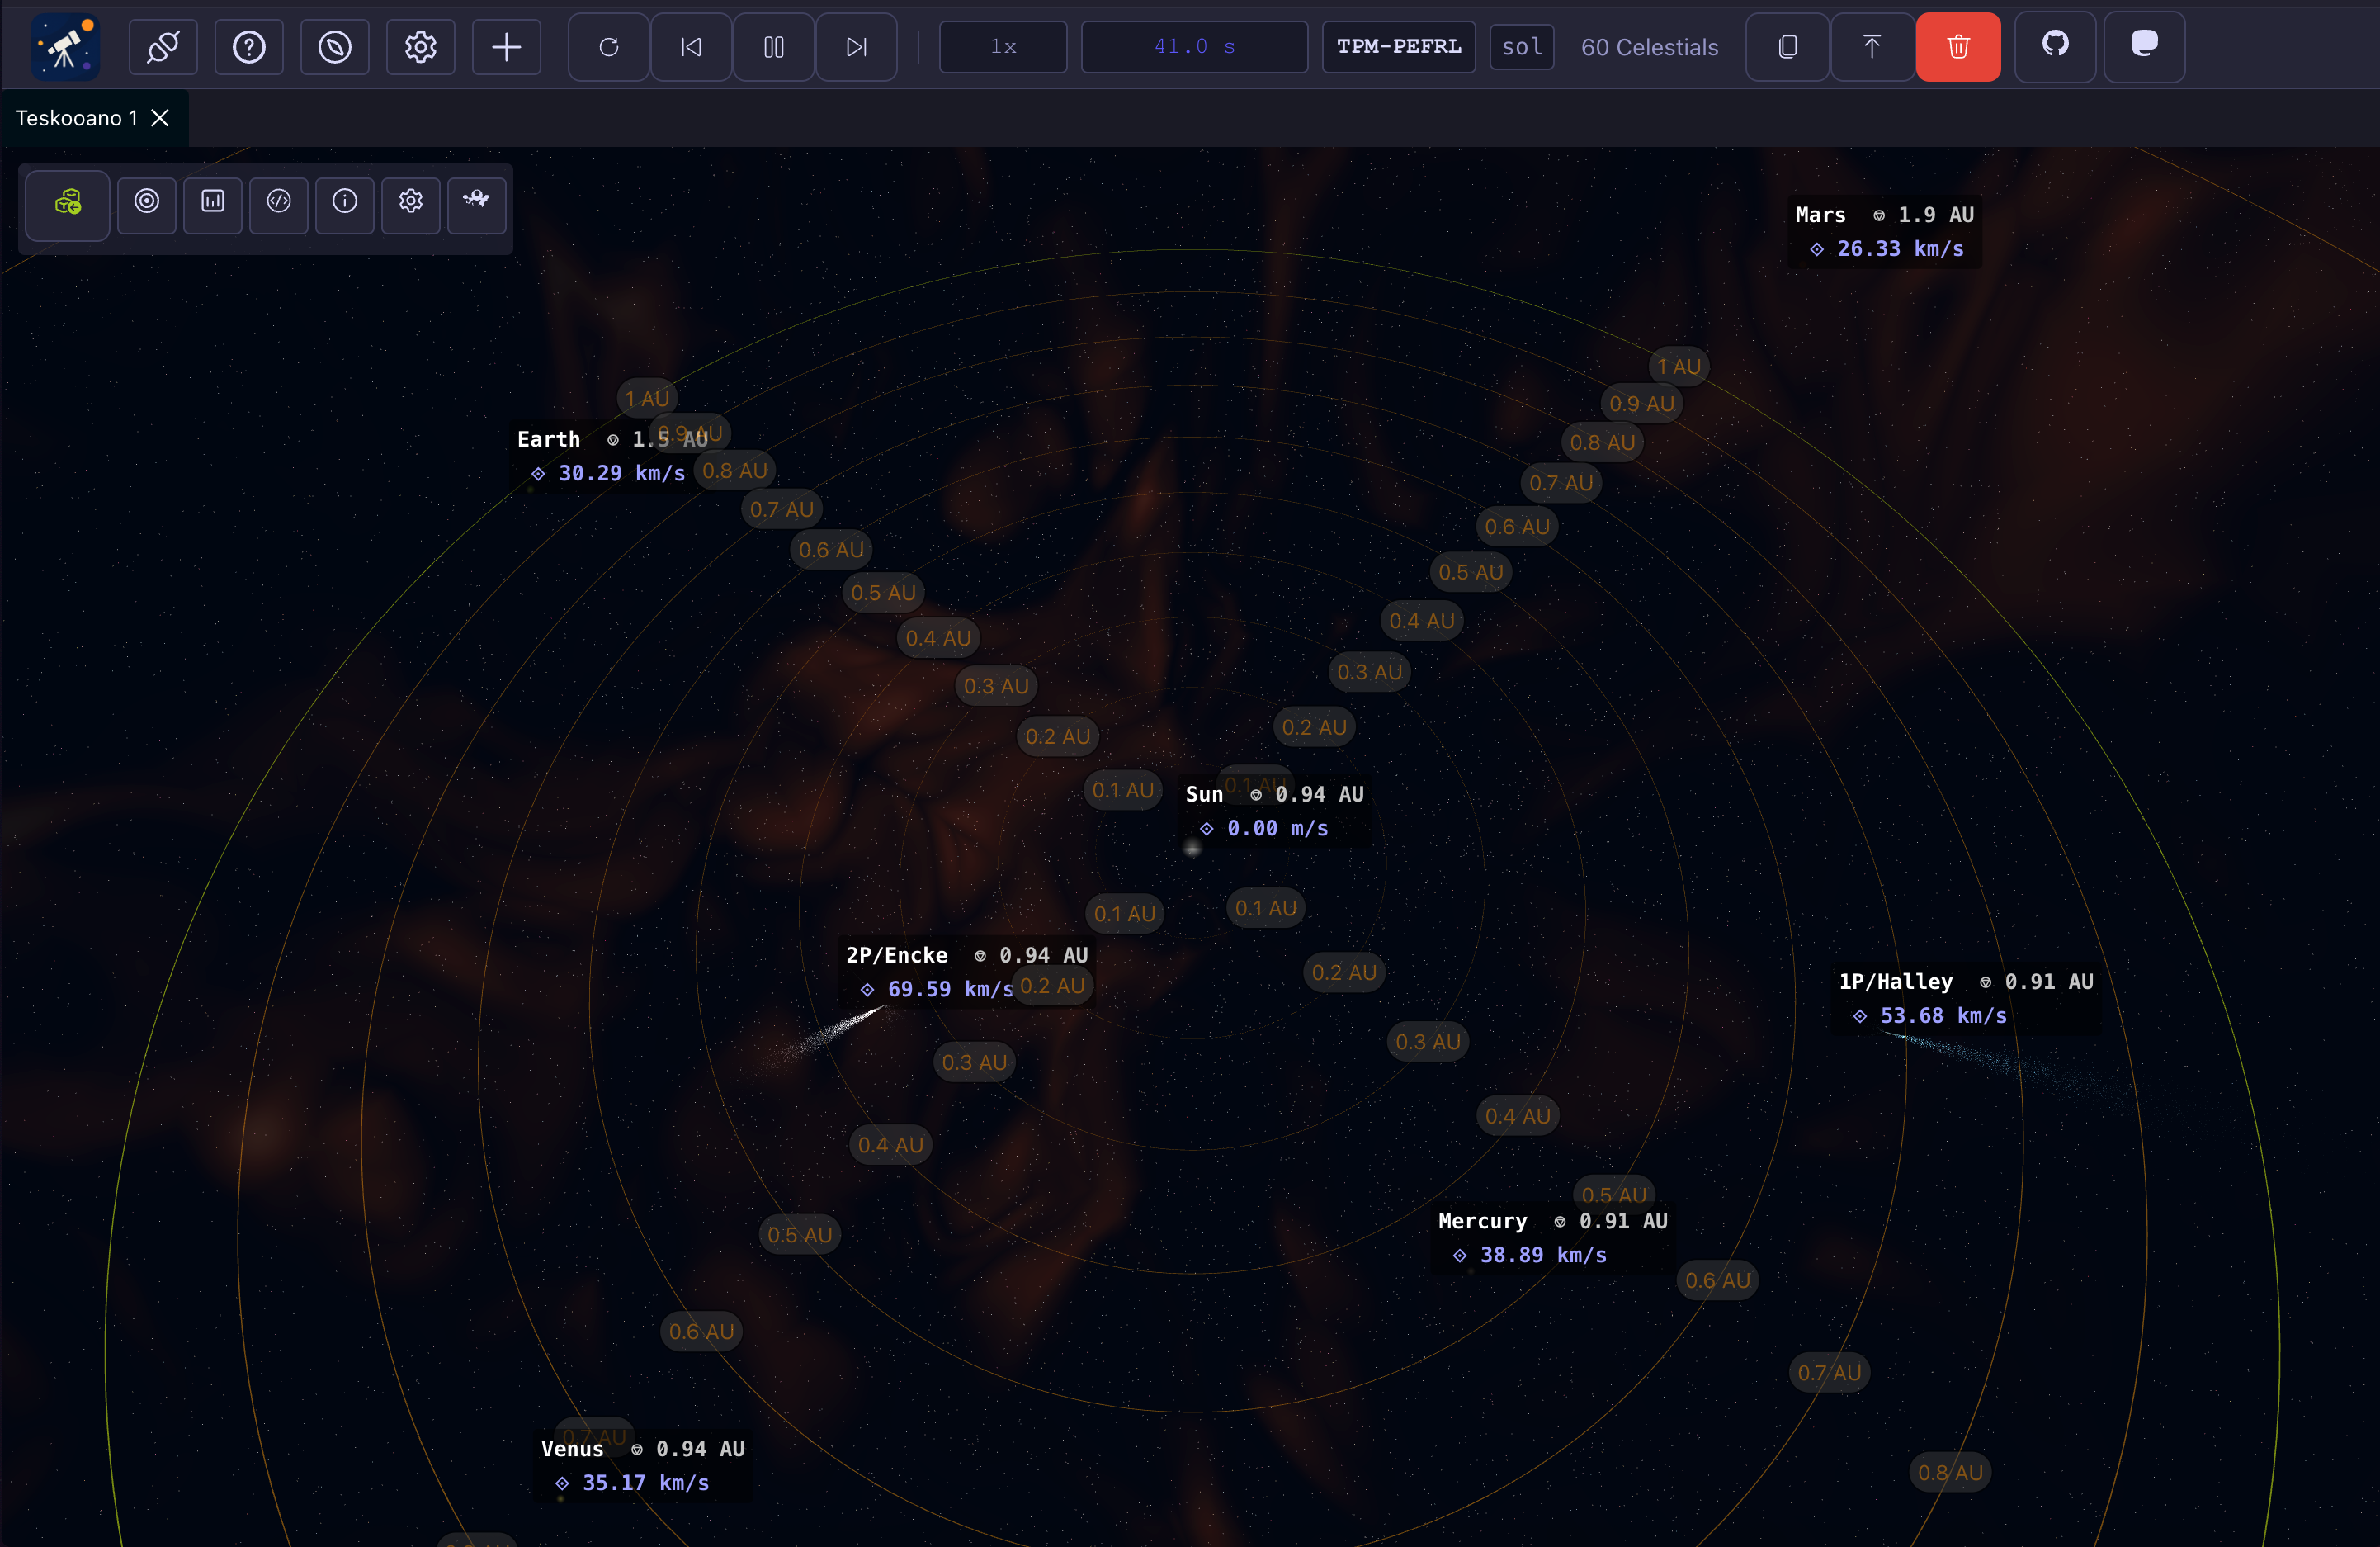Click the 41.0 s elapsed time readout
Screen dimensions: 2380x1547
(1194, 47)
